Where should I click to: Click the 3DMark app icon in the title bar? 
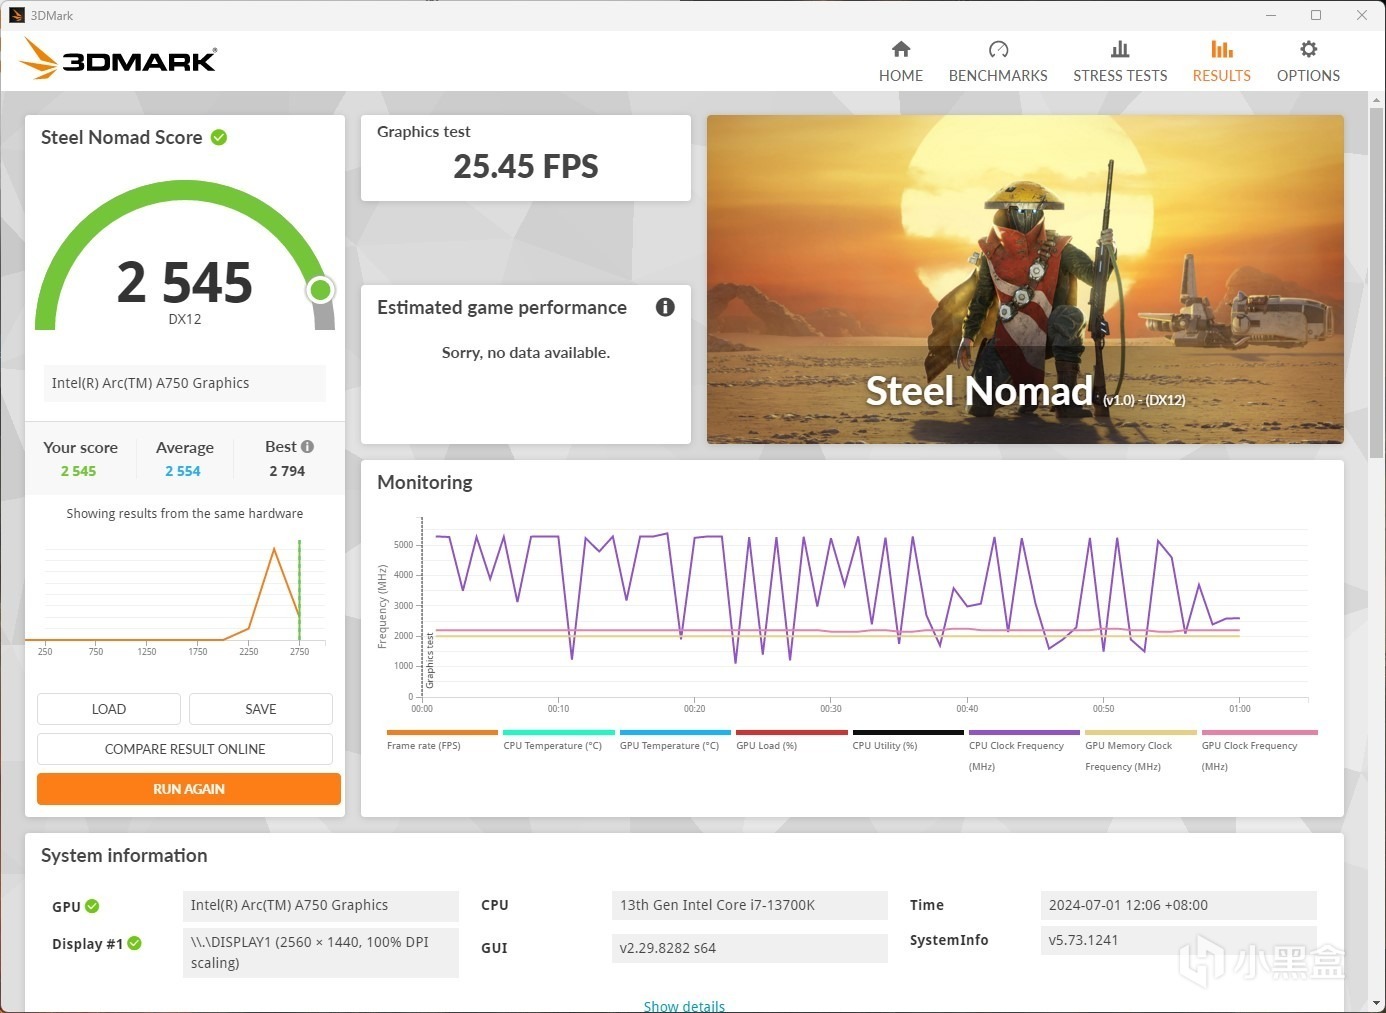pyautogui.click(x=16, y=15)
